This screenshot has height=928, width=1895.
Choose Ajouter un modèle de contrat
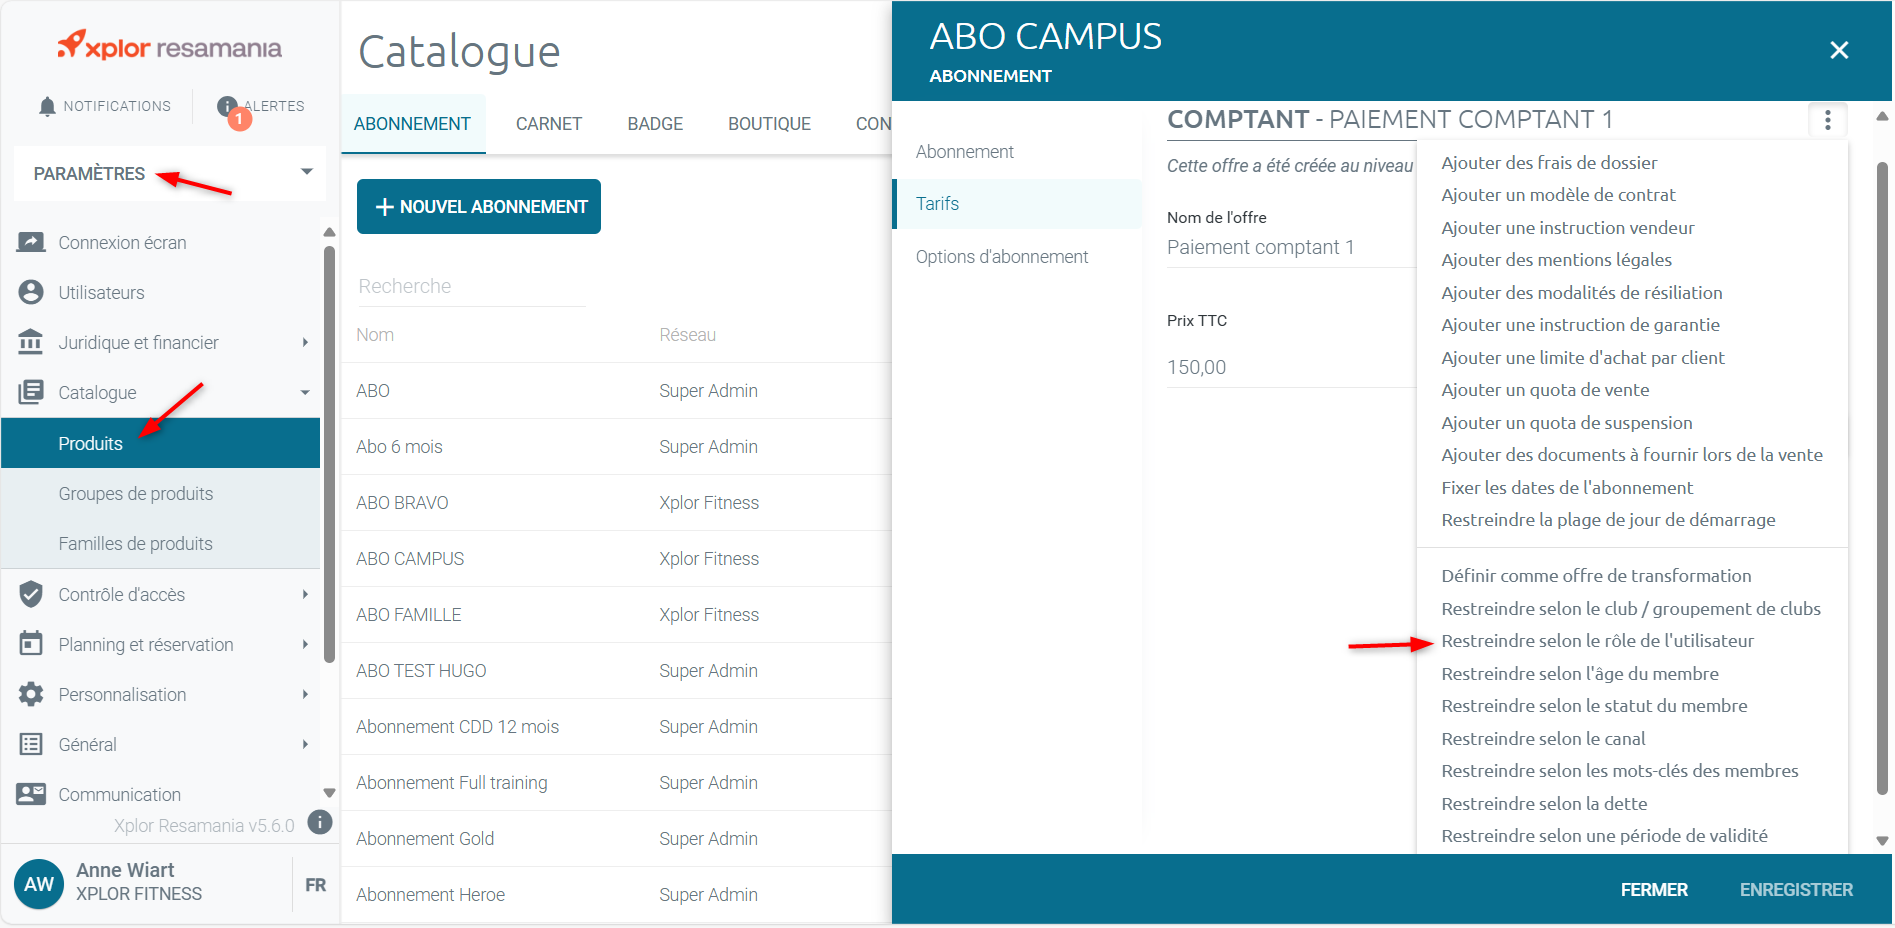(1558, 195)
